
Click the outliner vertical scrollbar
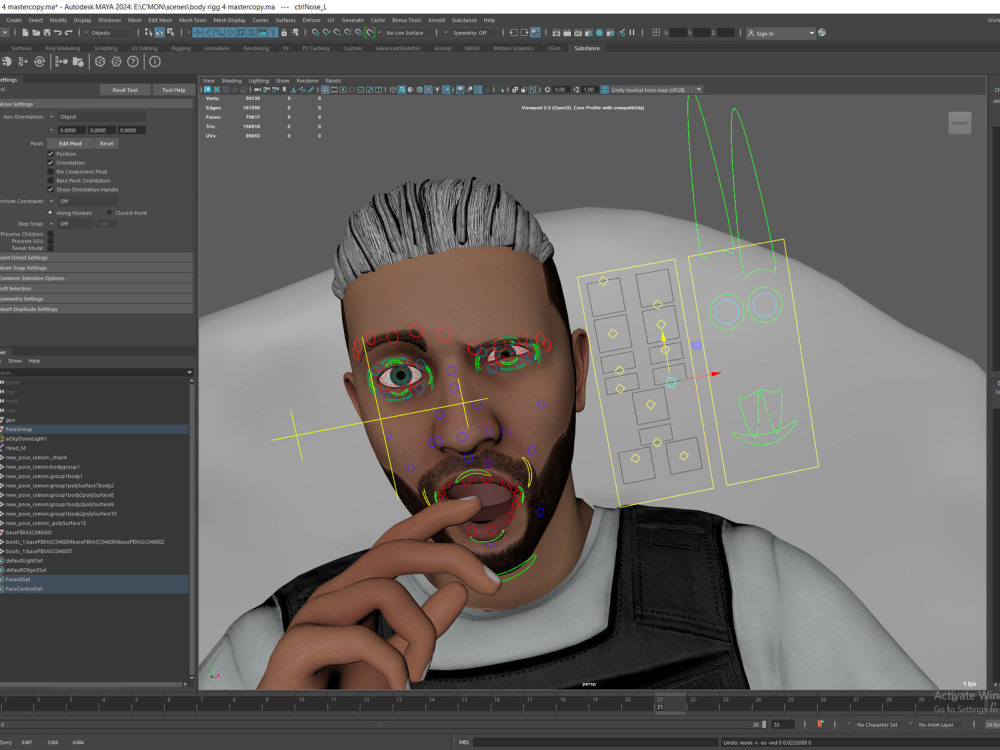[x=191, y=529]
